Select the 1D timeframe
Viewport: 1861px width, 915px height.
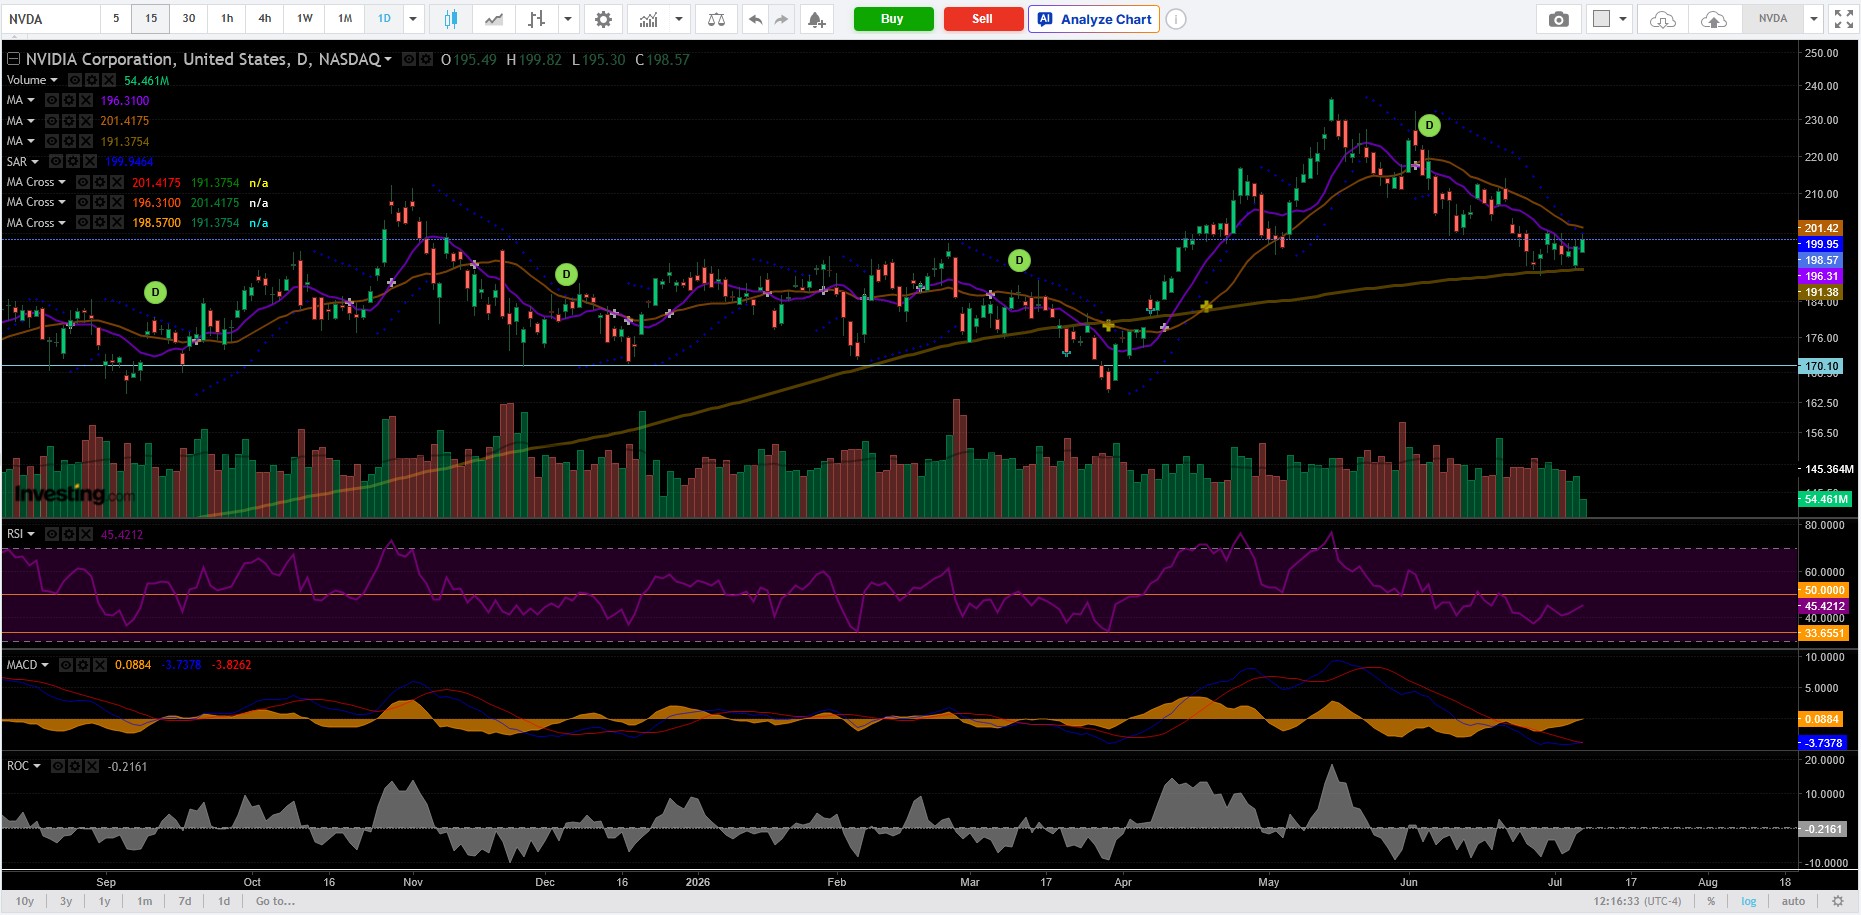[384, 19]
